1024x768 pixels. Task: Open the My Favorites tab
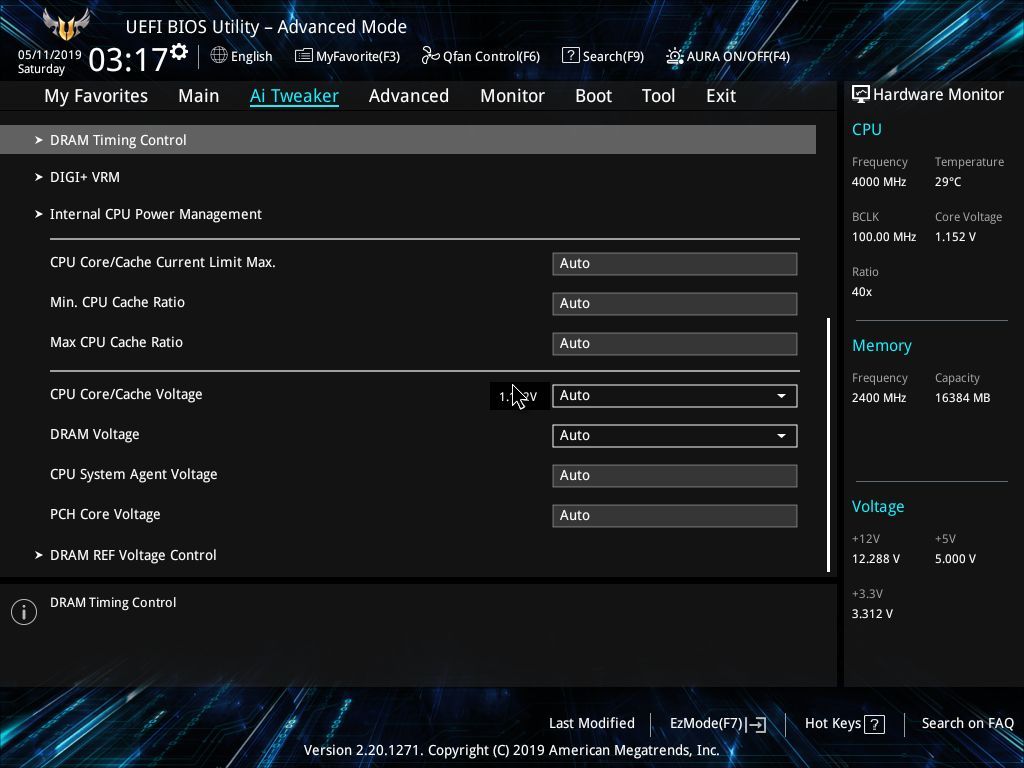[x=96, y=96]
